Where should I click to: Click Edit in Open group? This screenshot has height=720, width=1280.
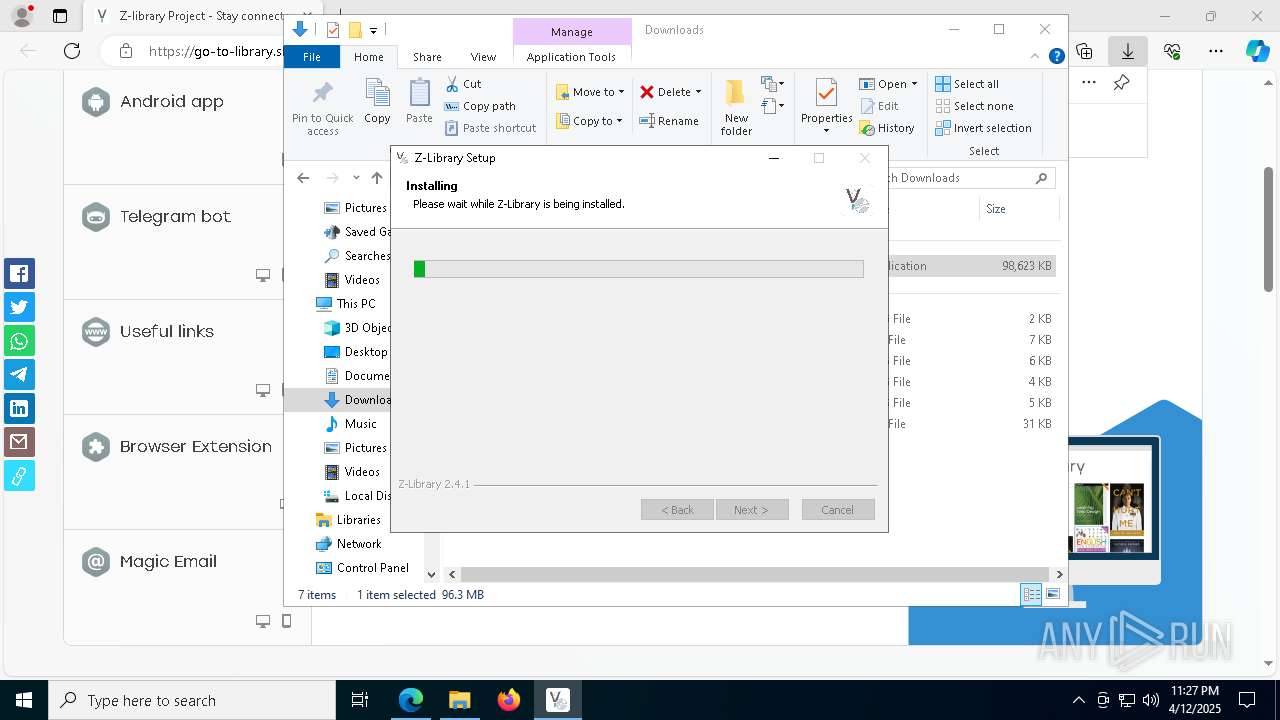click(x=879, y=106)
